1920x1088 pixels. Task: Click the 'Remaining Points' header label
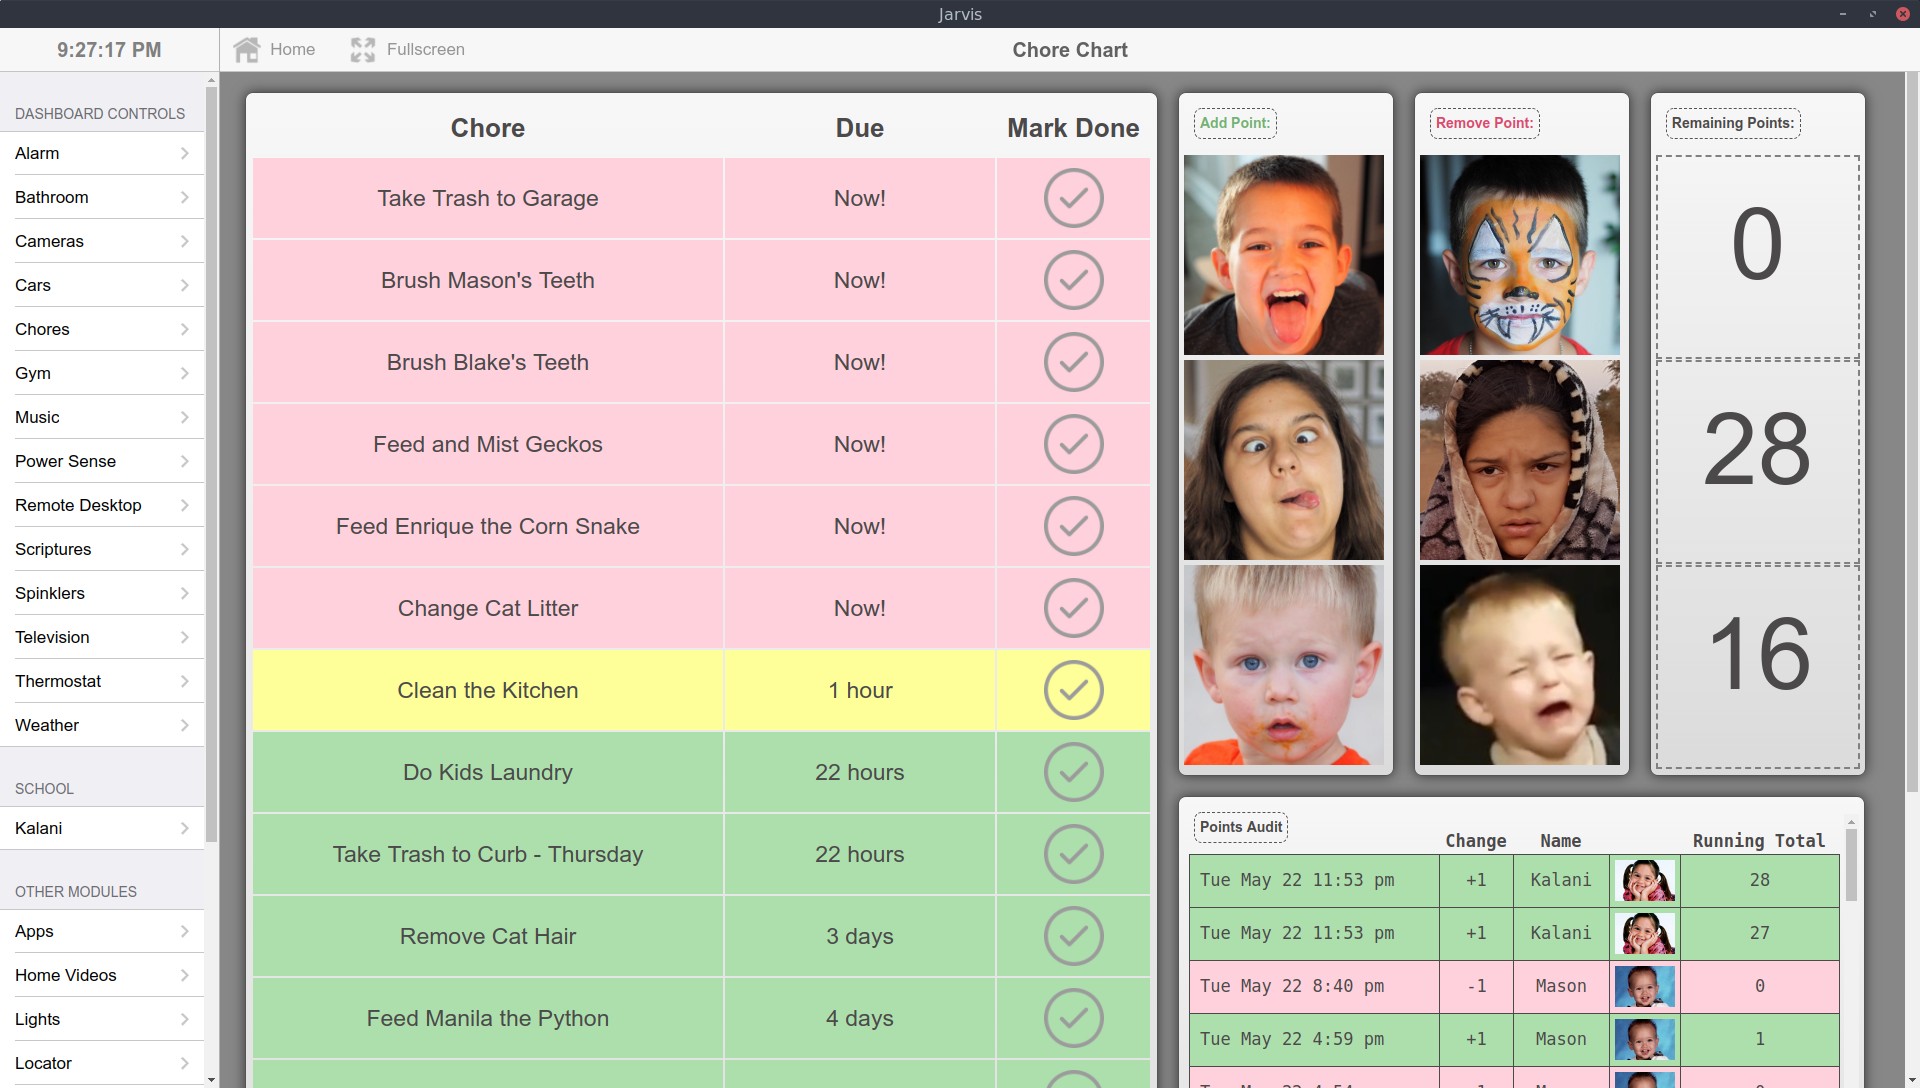(x=1733, y=123)
